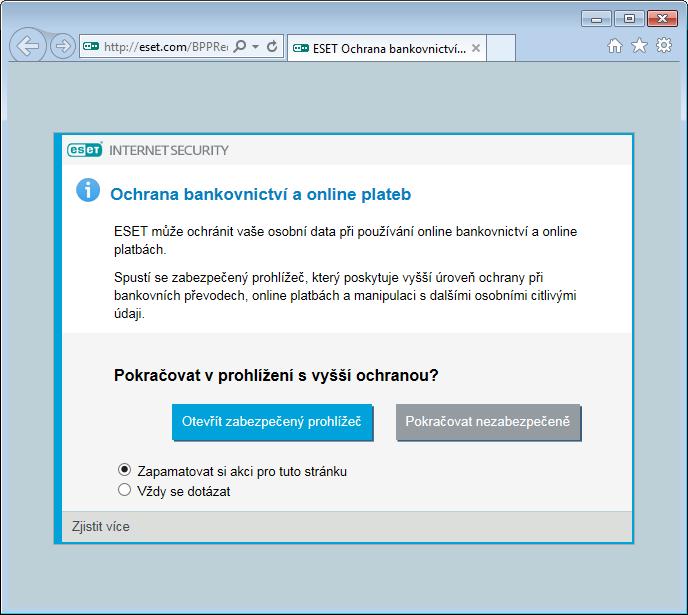Click the ESET site icon in address bar

(x=91, y=46)
